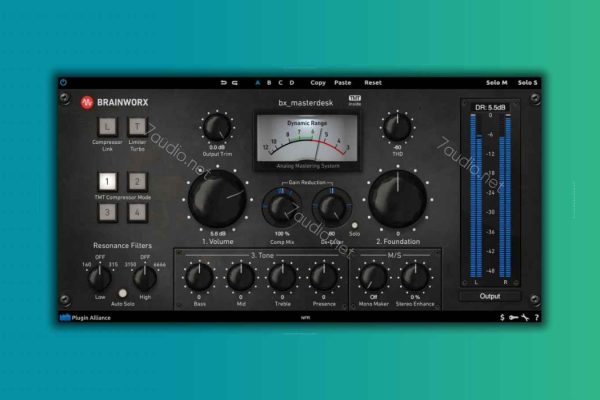The height and width of the screenshot is (400, 600).
Task: Click the High resonance filter knob
Action: pyautogui.click(x=145, y=278)
